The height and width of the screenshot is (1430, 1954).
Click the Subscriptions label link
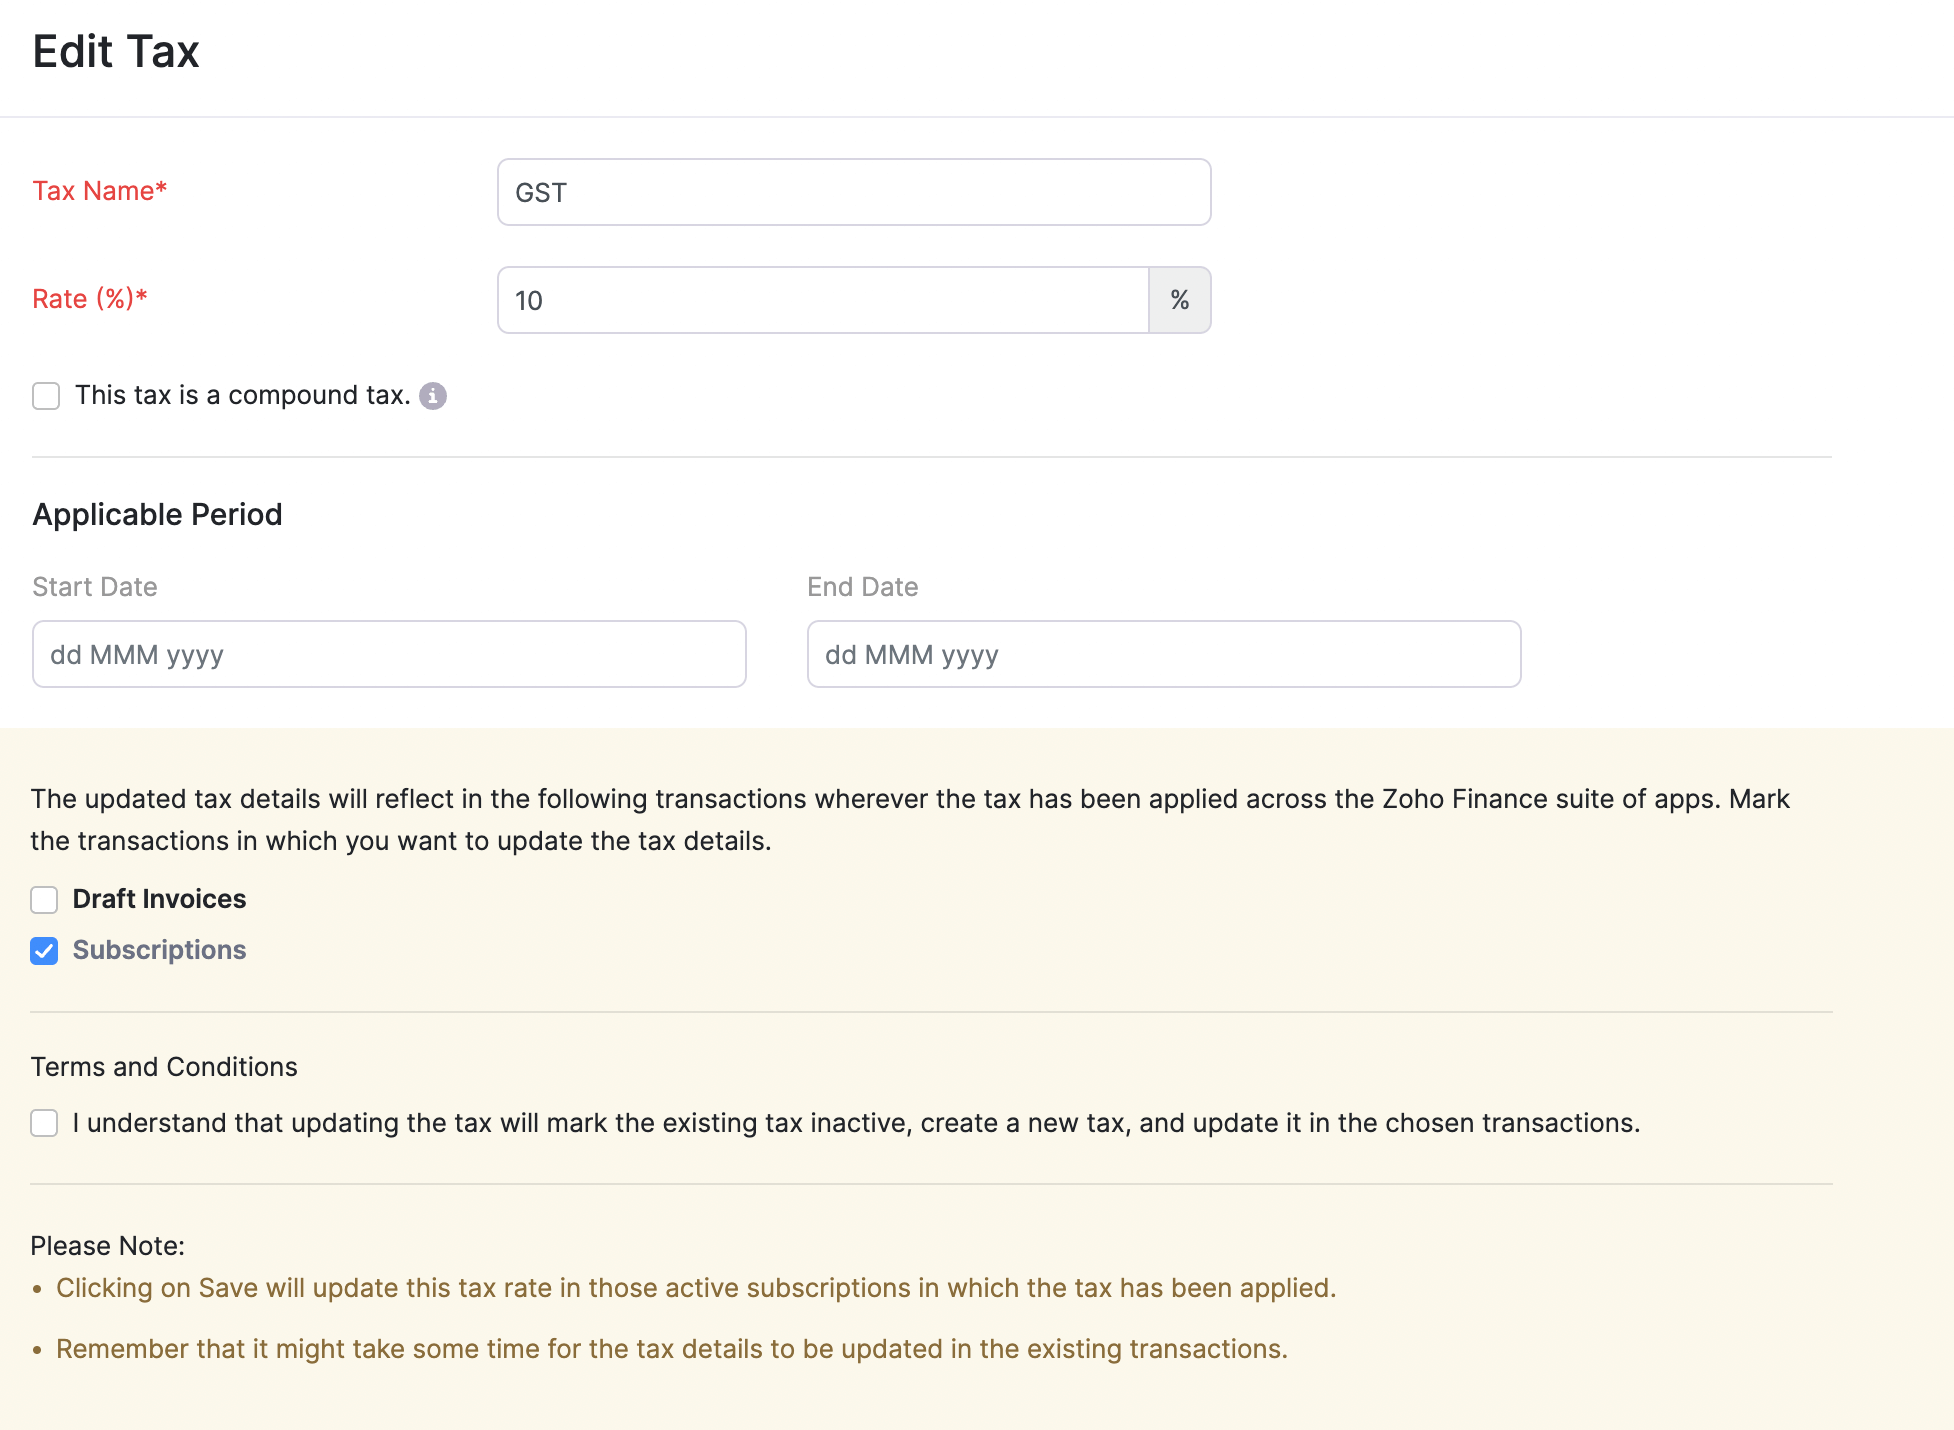point(159,951)
